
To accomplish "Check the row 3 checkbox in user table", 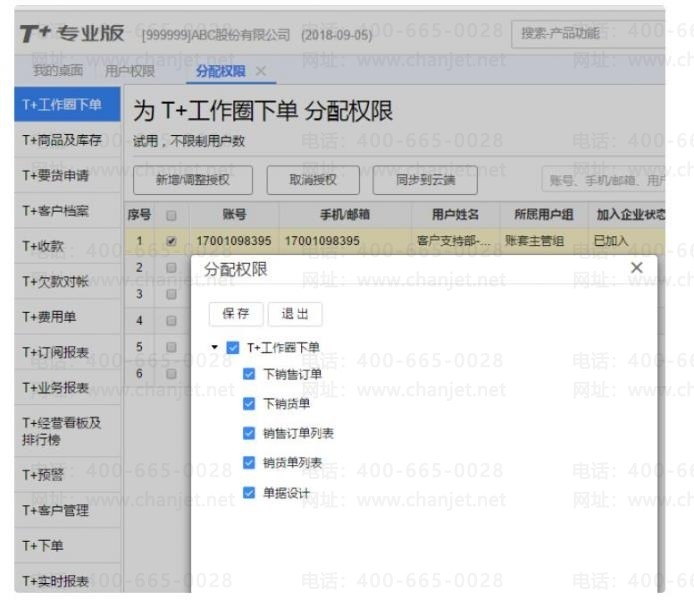I will pyautogui.click(x=171, y=294).
